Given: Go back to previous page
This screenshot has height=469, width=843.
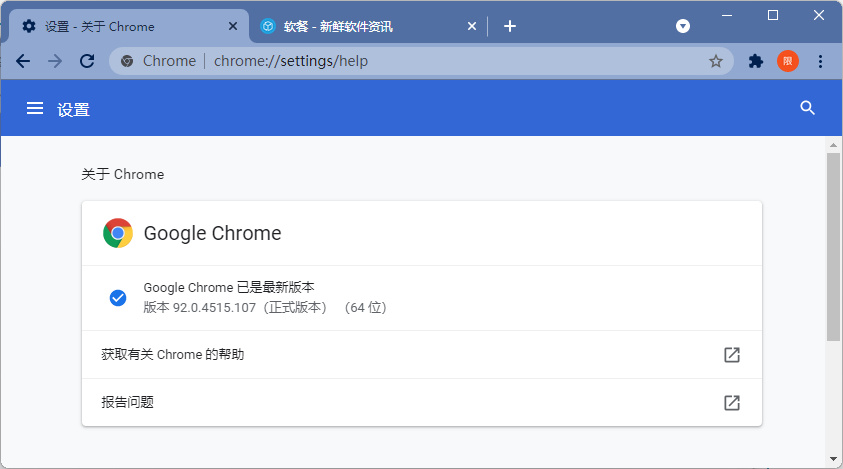Looking at the screenshot, I should coord(23,61).
